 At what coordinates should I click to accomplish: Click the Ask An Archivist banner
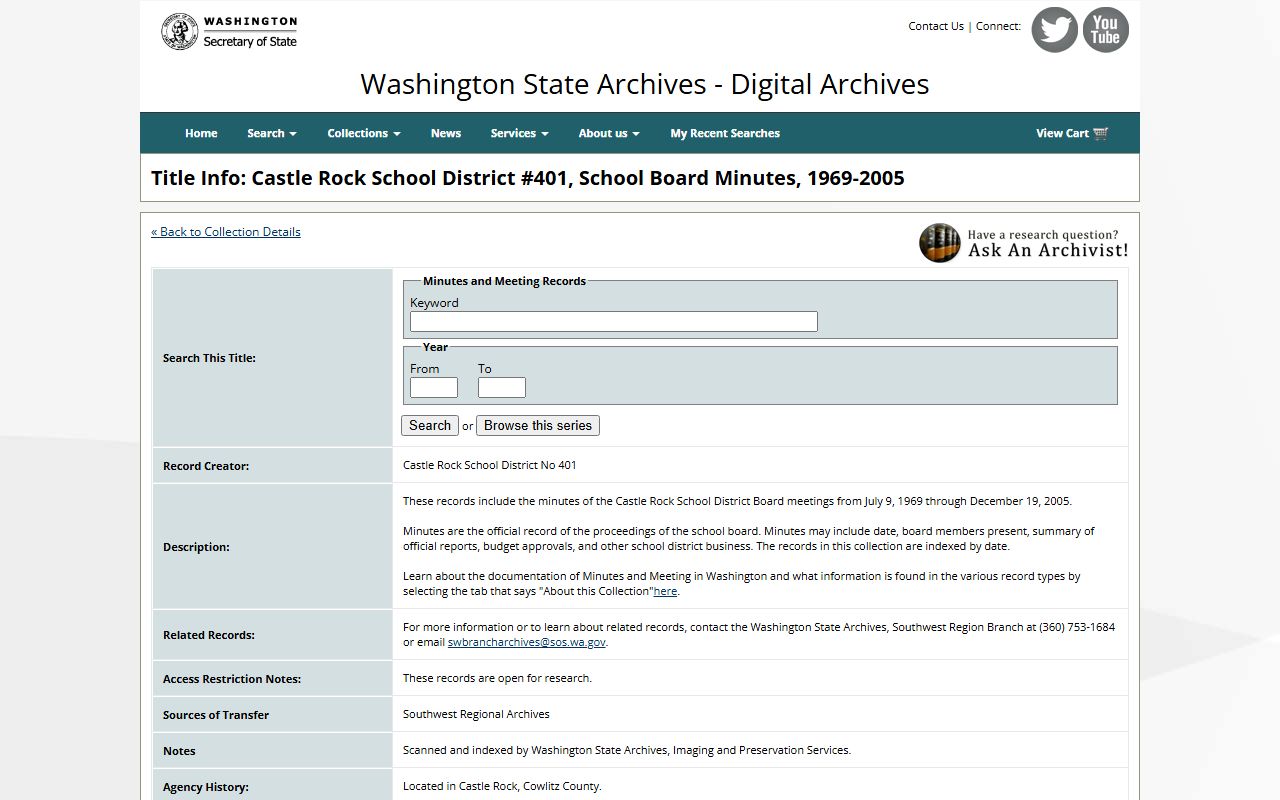pyautogui.click(x=1024, y=243)
